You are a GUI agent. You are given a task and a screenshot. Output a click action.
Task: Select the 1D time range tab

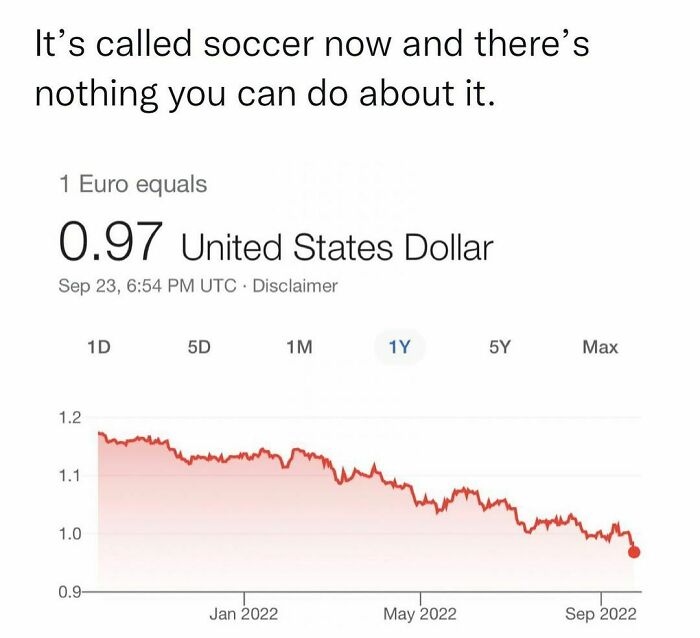point(97,347)
